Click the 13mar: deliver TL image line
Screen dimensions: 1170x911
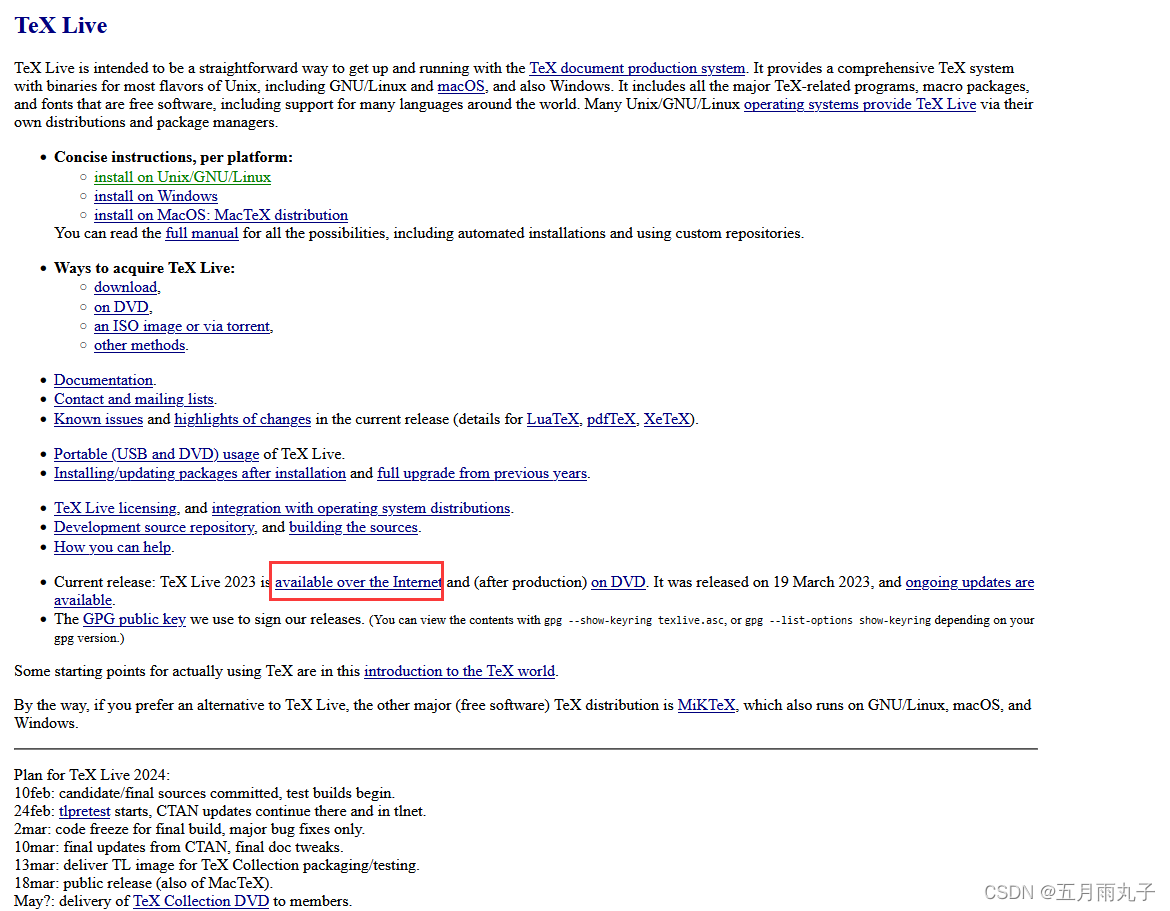point(217,865)
